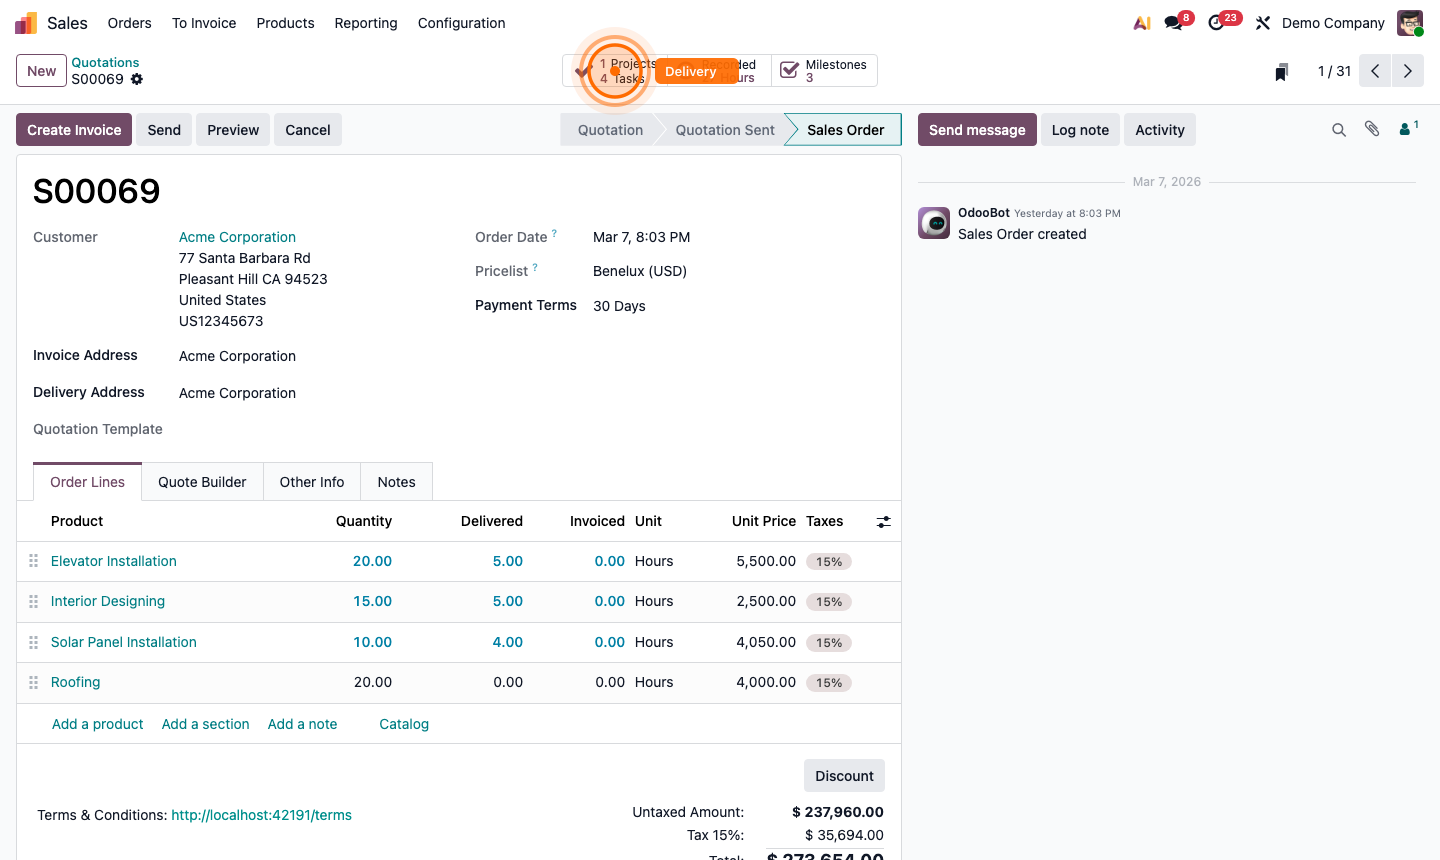Search messages in the chatter

click(x=1339, y=129)
